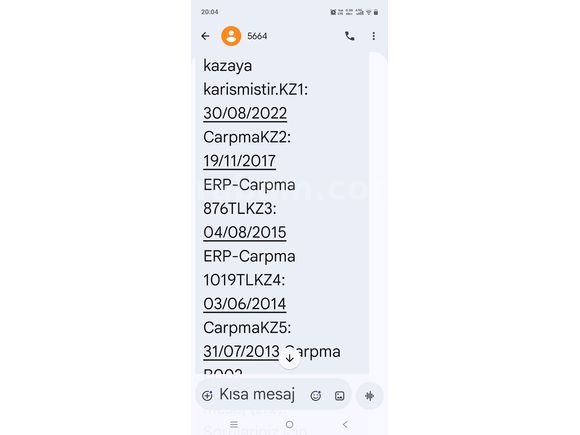This screenshot has height=435, width=580.
Task: Open the date link 04/08/2015
Action: point(245,232)
